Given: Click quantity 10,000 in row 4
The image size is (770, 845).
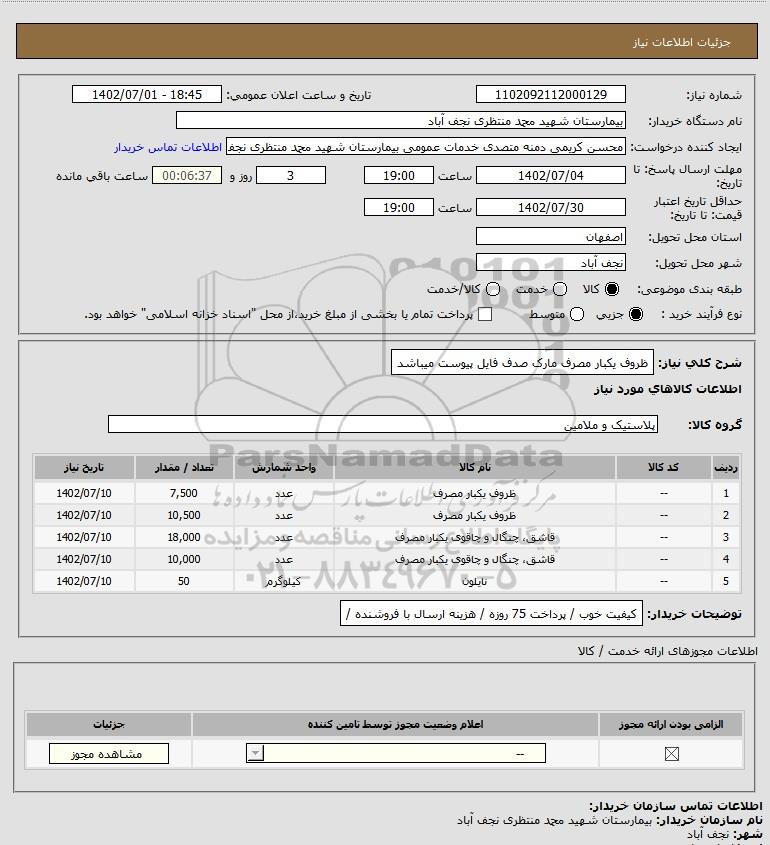Looking at the screenshot, I should coord(184,559).
